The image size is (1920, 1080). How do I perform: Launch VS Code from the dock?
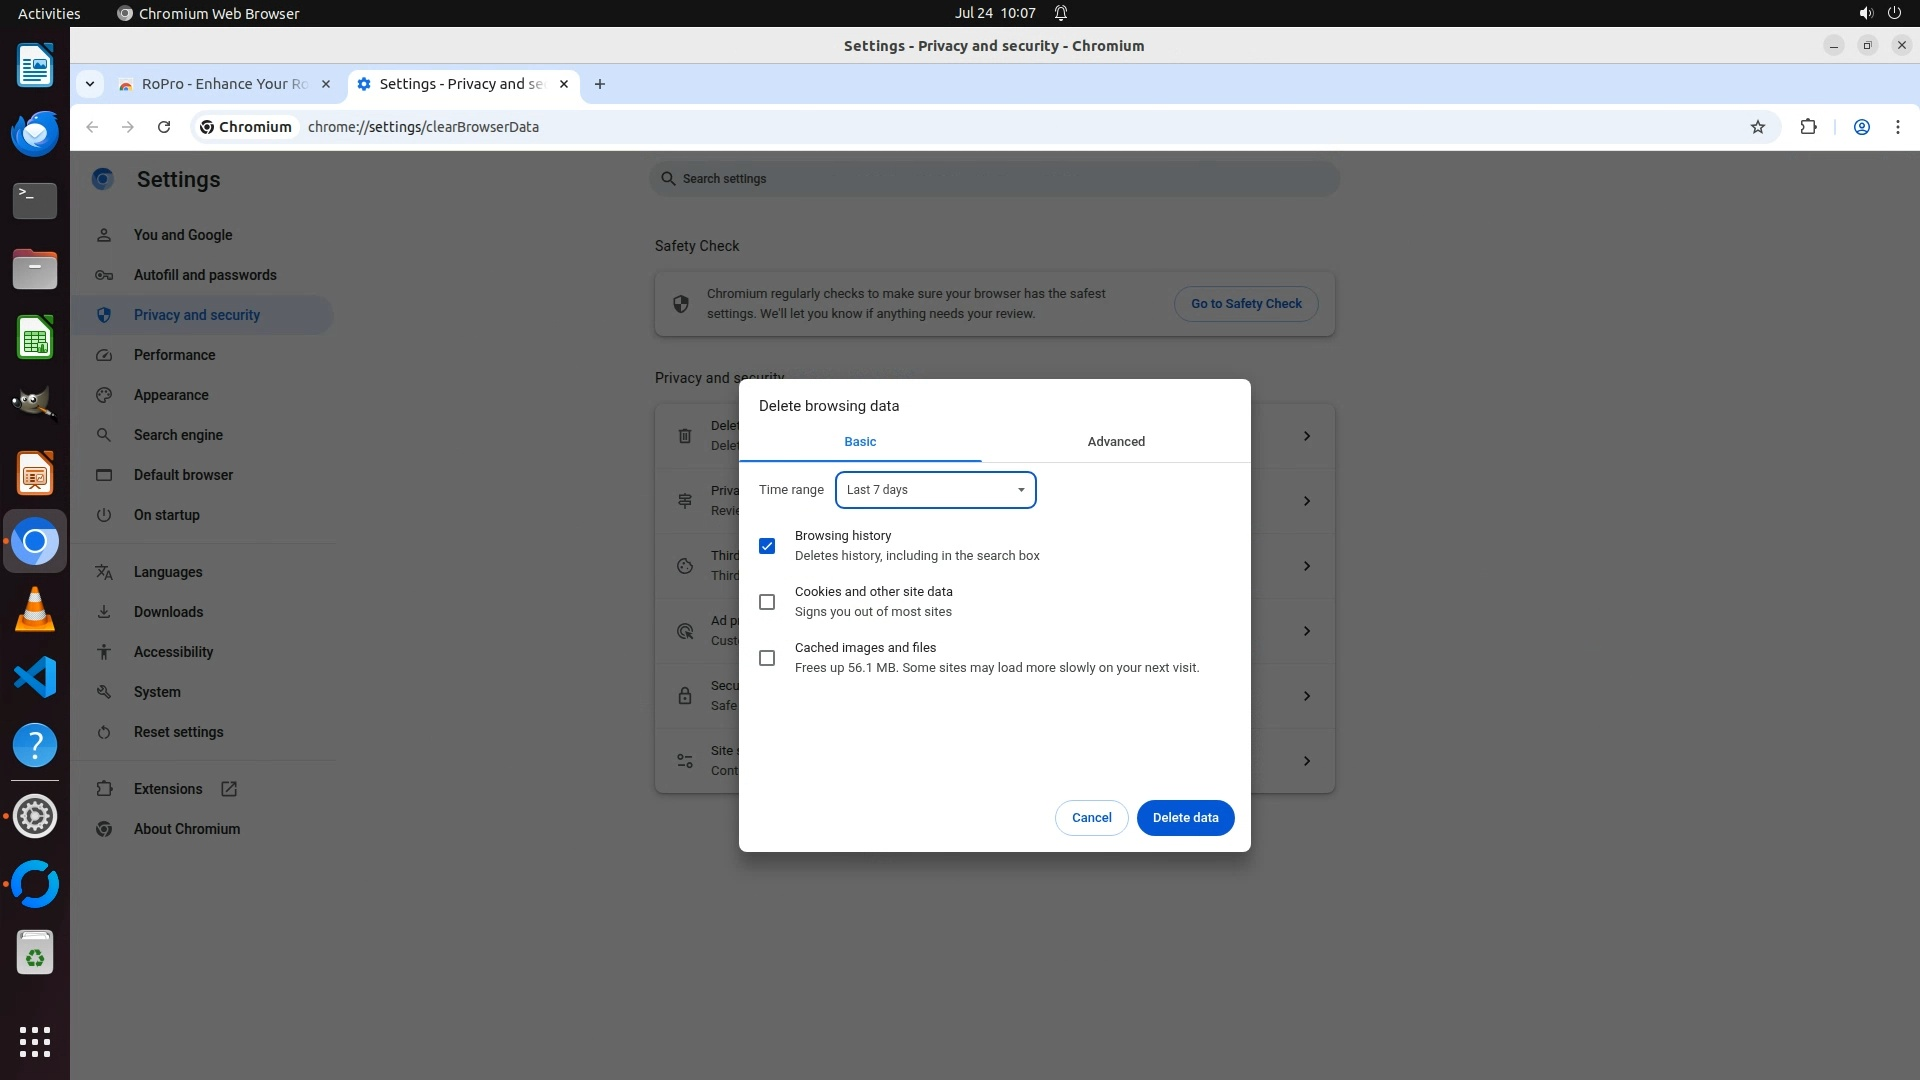(35, 678)
